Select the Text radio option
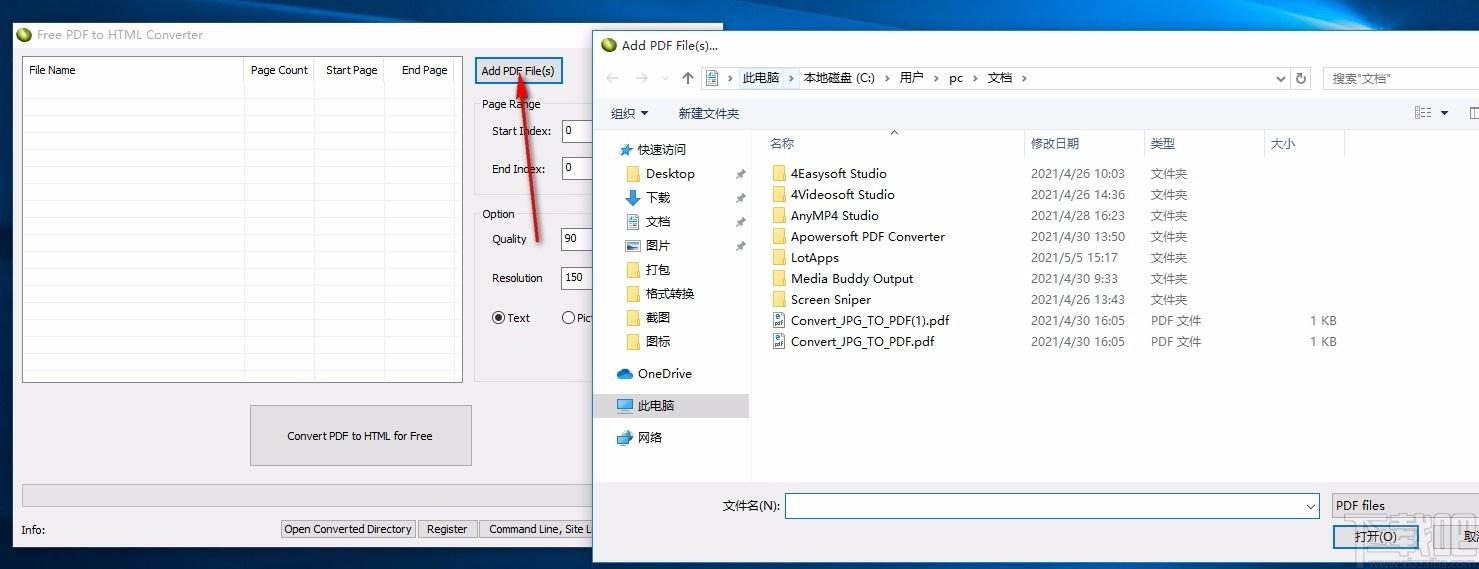The height and width of the screenshot is (569, 1479). 511,318
